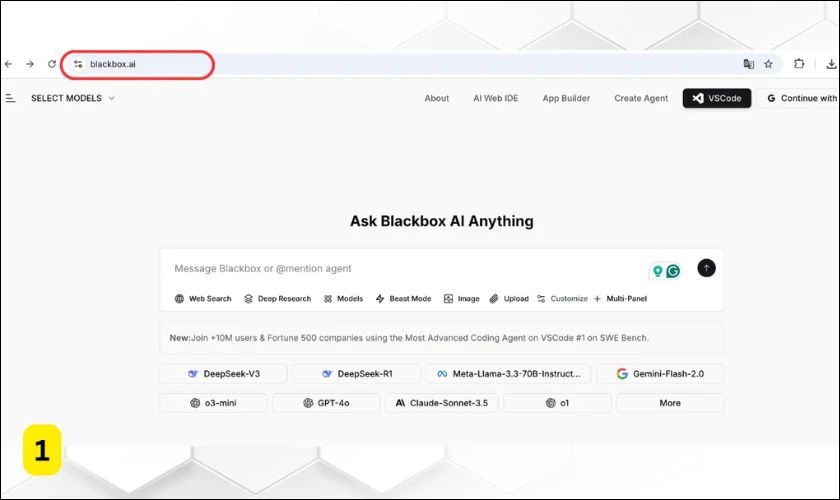The height and width of the screenshot is (500, 840).
Task: Open the Customize settings option
Action: coord(562,298)
